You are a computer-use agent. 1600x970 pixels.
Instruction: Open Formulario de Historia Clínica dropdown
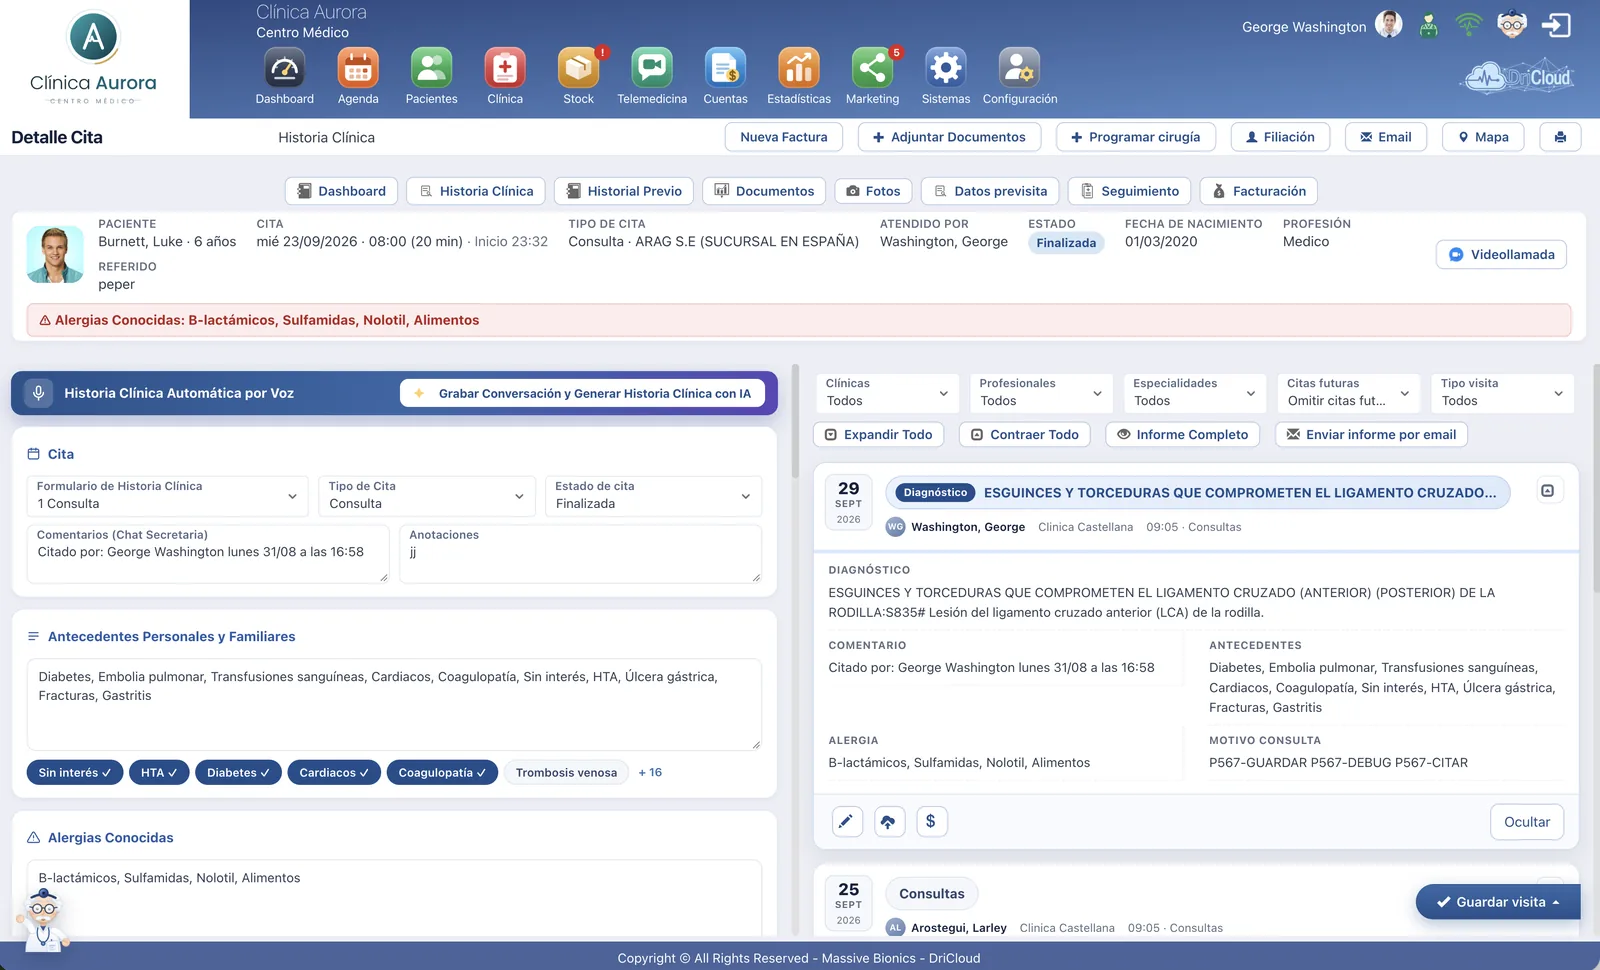tap(167, 496)
